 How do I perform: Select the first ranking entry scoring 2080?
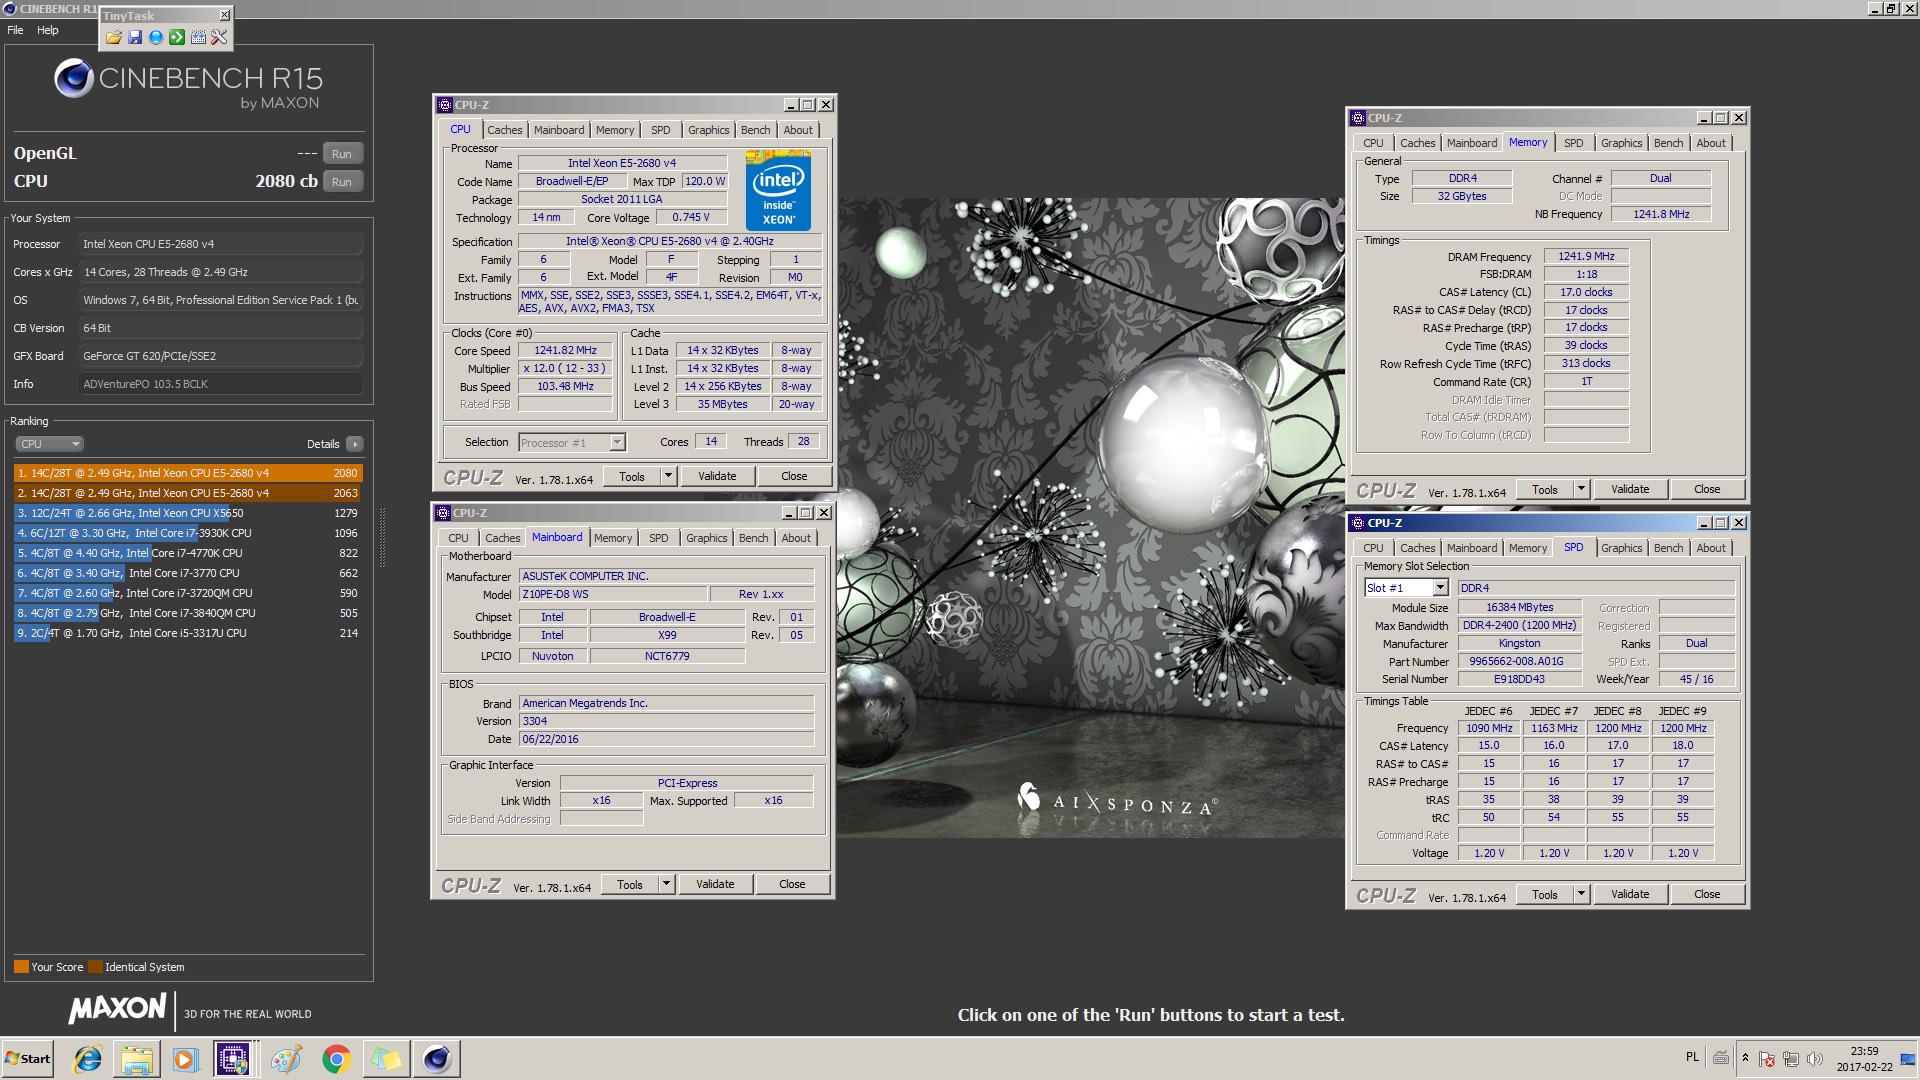188,473
